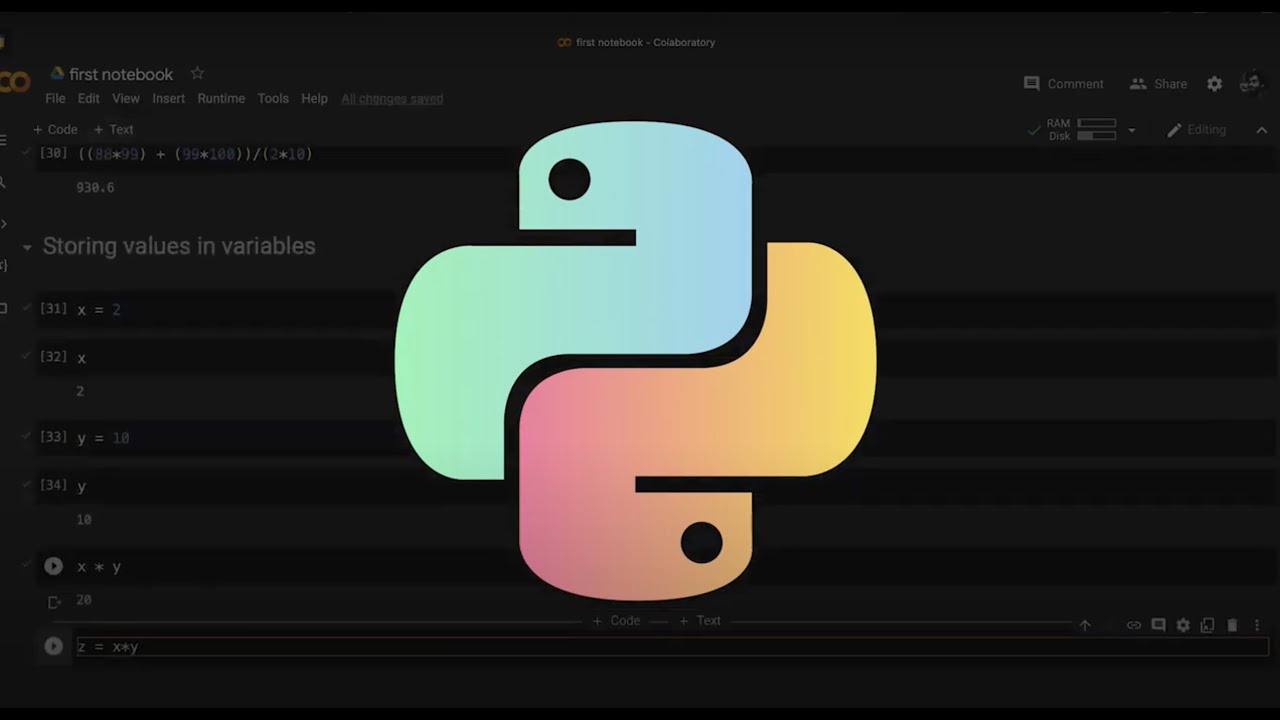Open the selected cell's editor settings gear

[x=1183, y=625]
